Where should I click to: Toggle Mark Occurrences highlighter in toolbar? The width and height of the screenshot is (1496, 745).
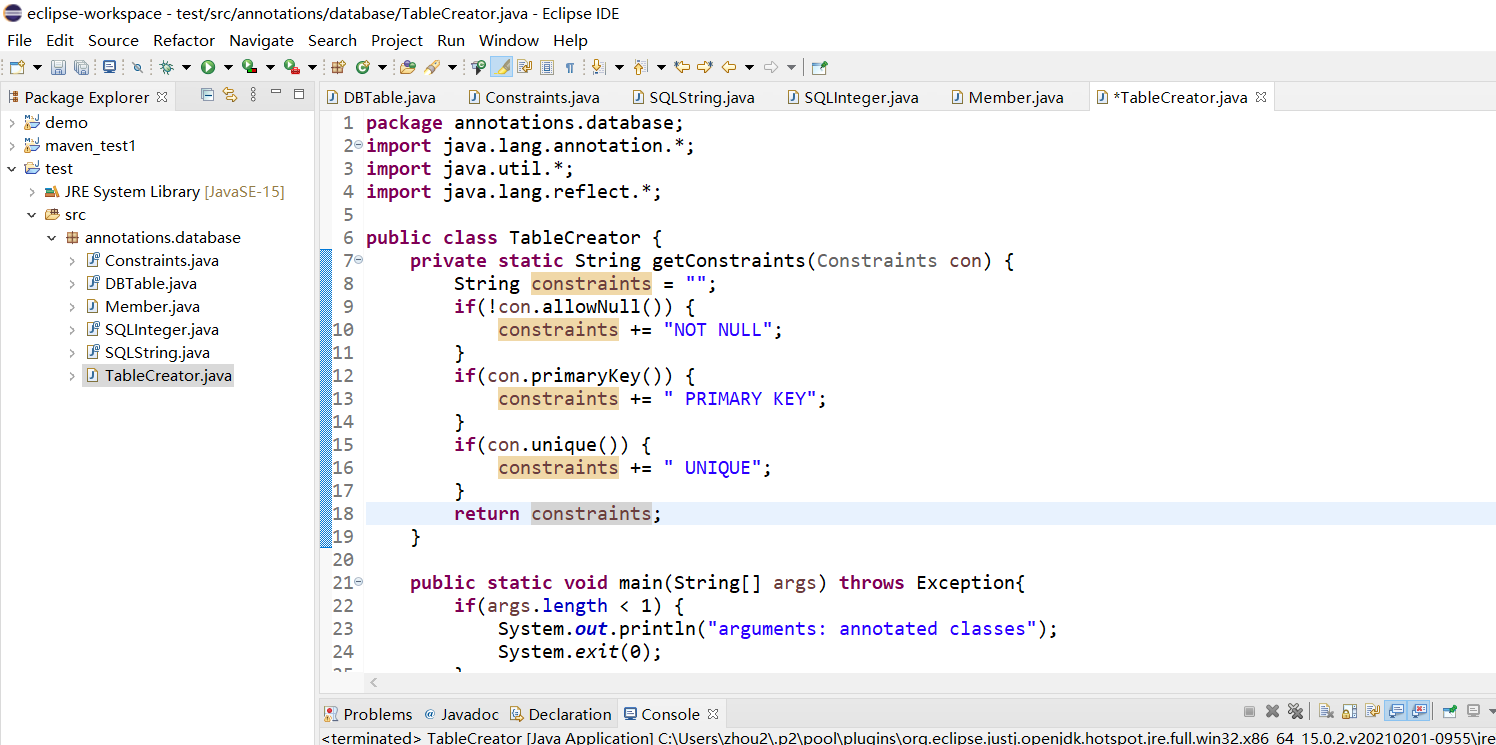502,67
